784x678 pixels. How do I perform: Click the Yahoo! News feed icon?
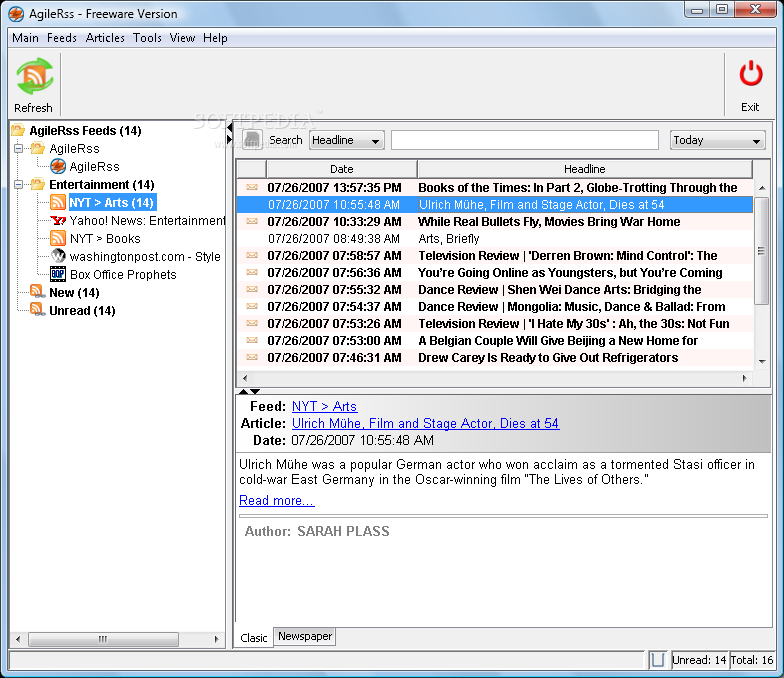(58, 220)
